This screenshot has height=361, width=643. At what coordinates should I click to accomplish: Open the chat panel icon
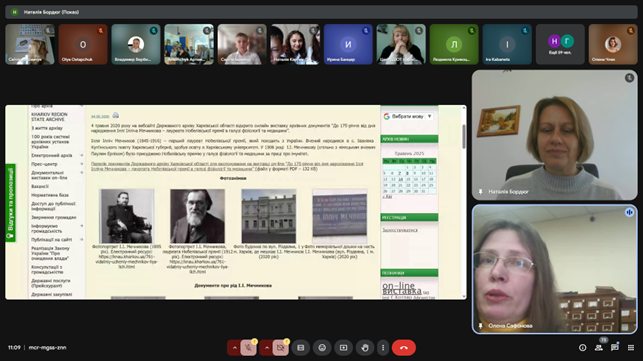(614, 348)
